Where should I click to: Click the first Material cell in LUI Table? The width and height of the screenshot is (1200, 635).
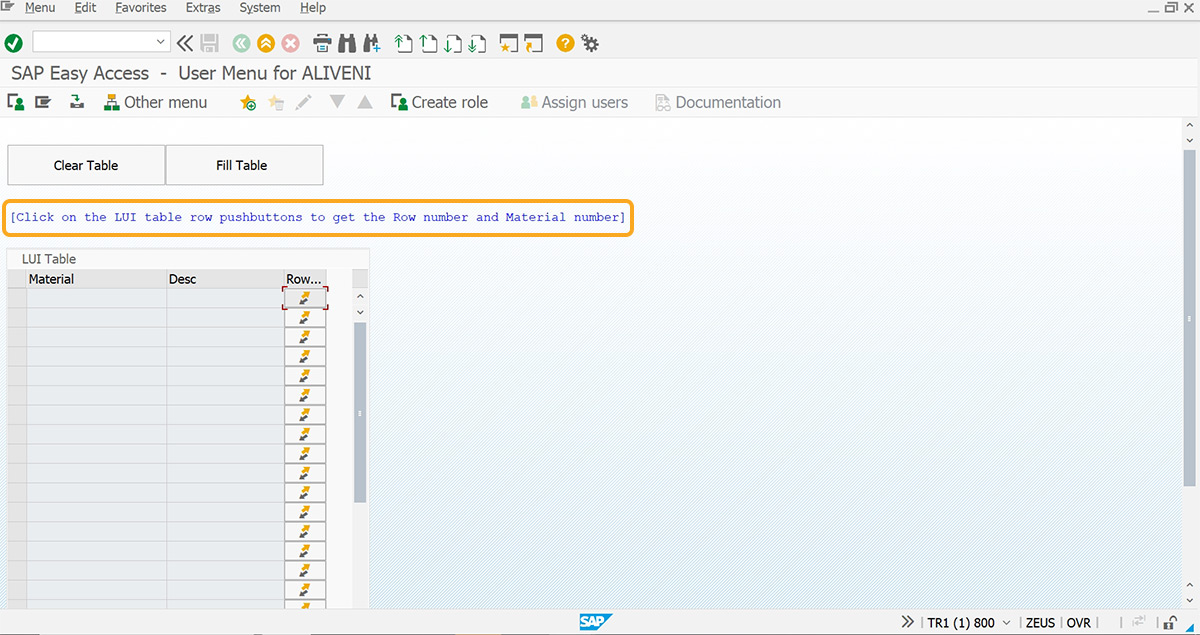pos(96,298)
